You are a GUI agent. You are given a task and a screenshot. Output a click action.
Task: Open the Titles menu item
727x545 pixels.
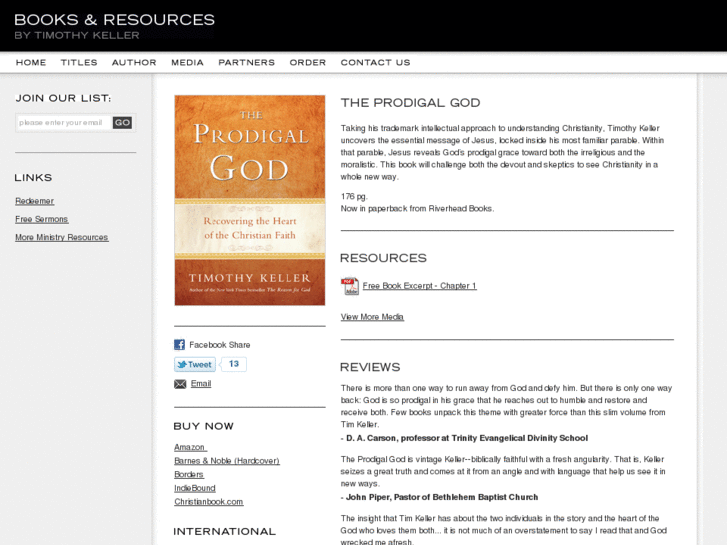pos(79,63)
